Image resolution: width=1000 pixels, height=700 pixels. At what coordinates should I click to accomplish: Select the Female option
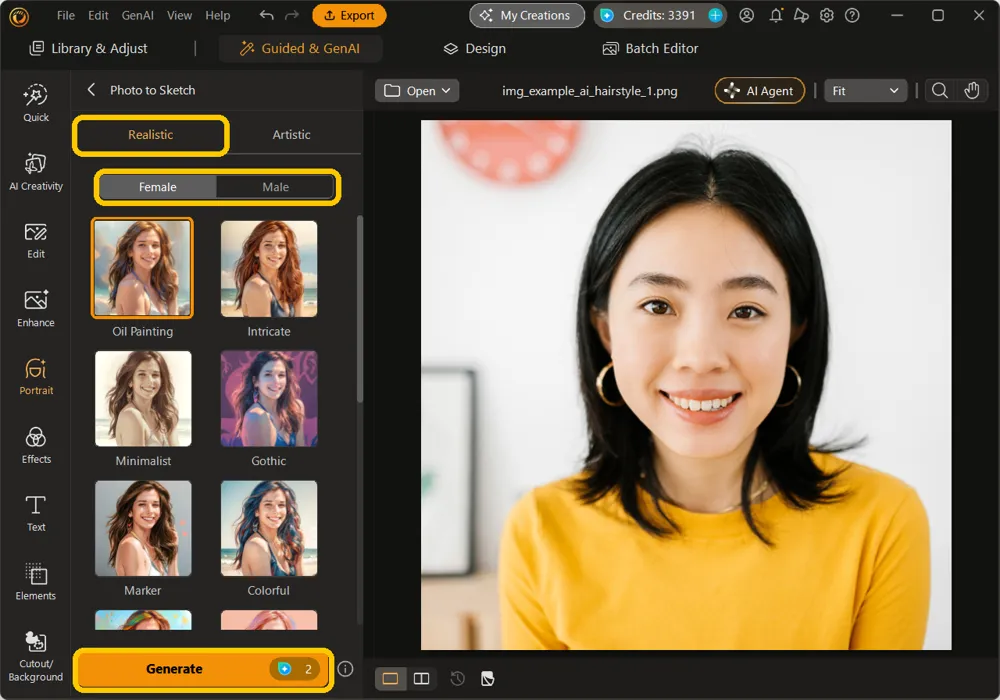coord(158,187)
